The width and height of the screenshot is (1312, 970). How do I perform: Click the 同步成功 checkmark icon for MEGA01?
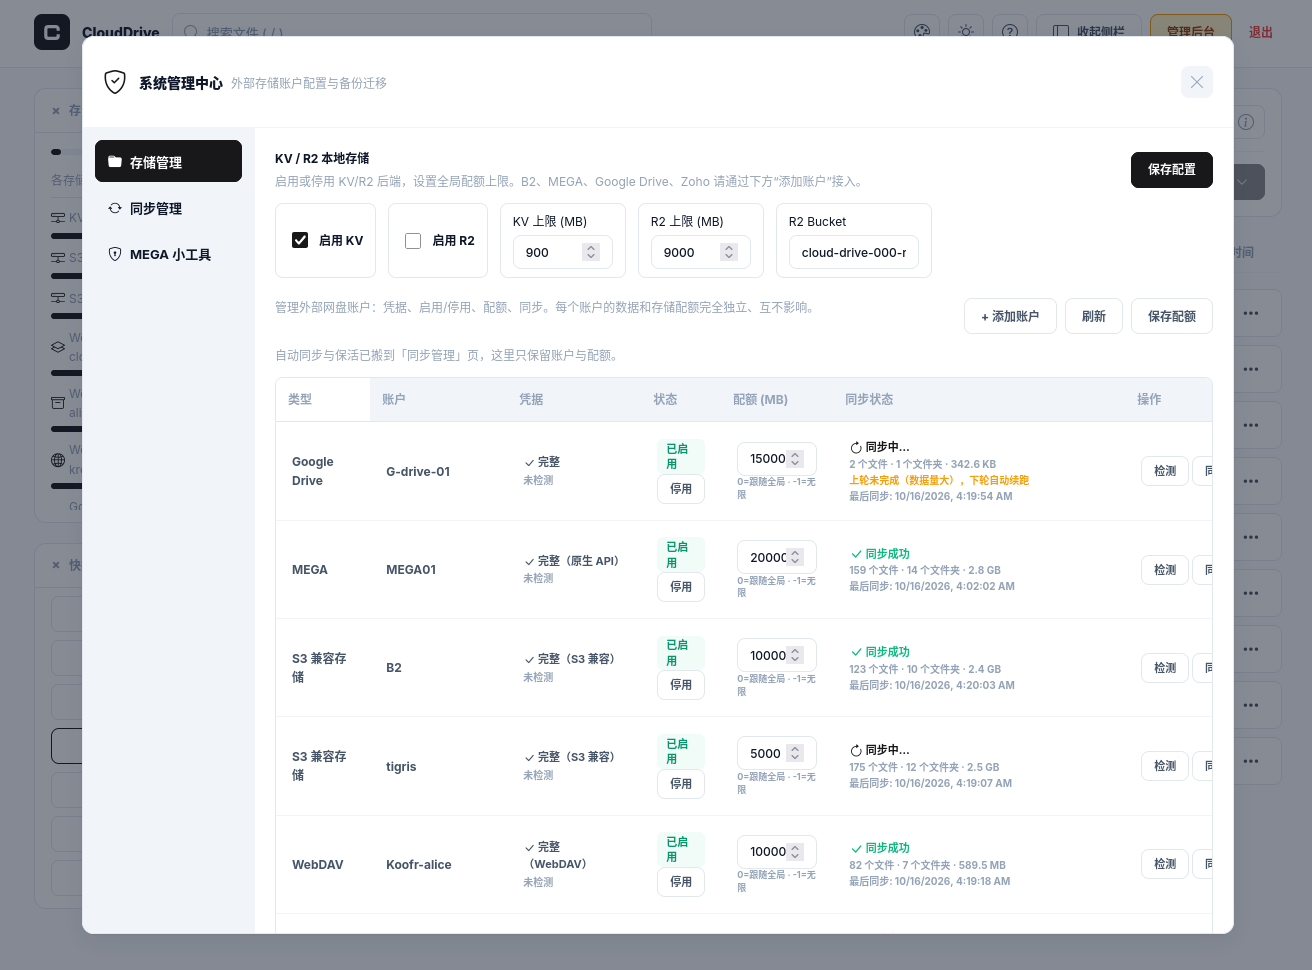click(856, 554)
